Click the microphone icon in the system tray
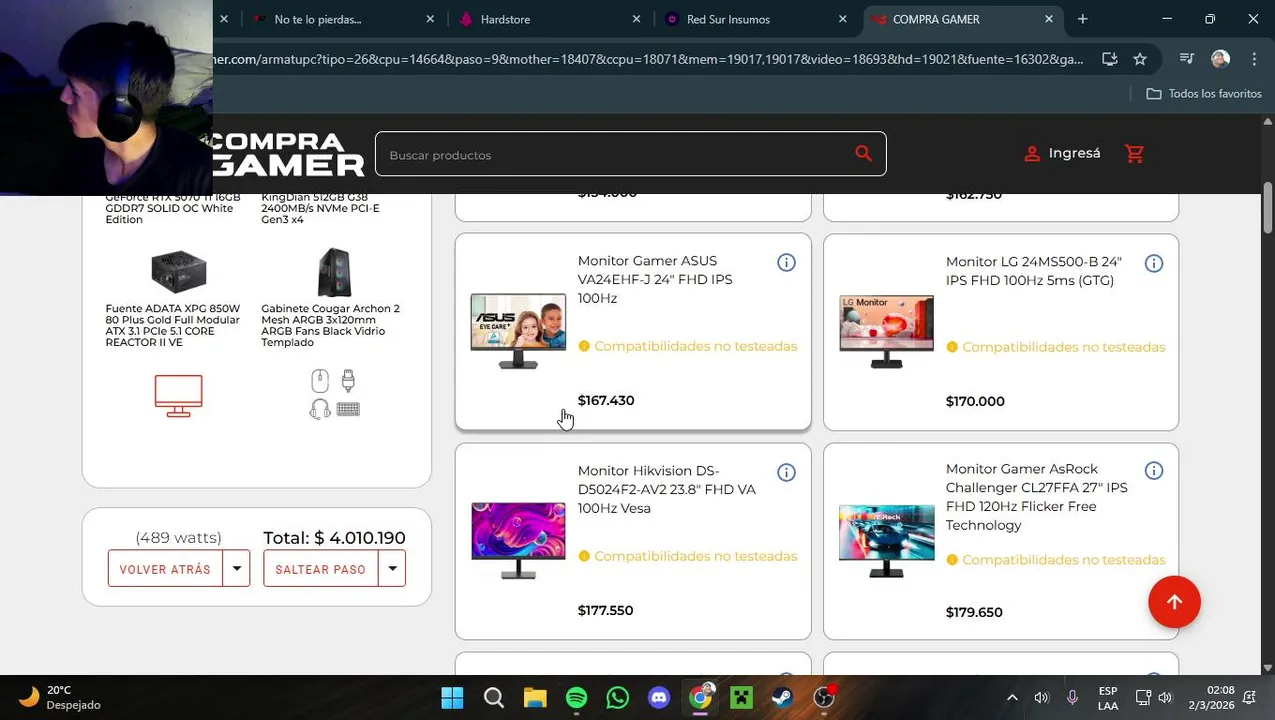Image resolution: width=1275 pixels, height=720 pixels. 1072,697
